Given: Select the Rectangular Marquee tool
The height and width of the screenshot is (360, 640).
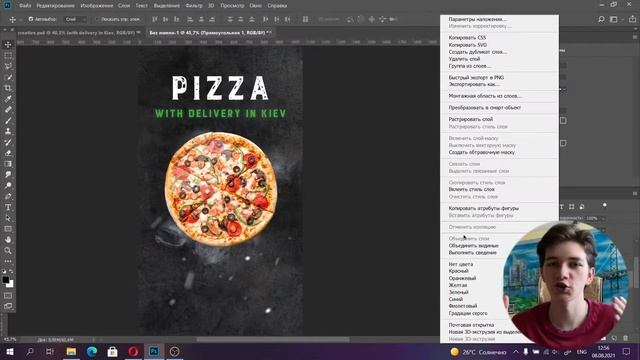Looking at the screenshot, I should tap(8, 56).
